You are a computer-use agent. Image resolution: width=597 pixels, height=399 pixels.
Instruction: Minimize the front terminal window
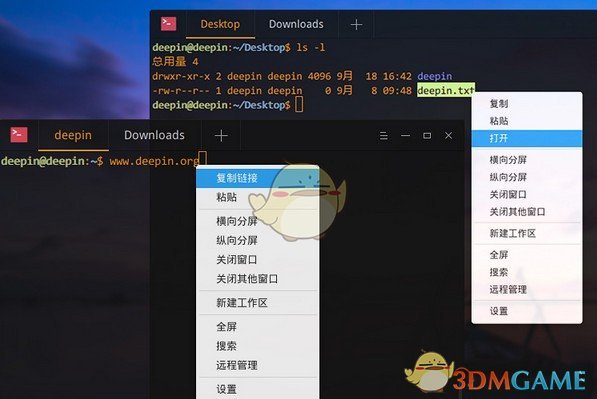click(405, 136)
